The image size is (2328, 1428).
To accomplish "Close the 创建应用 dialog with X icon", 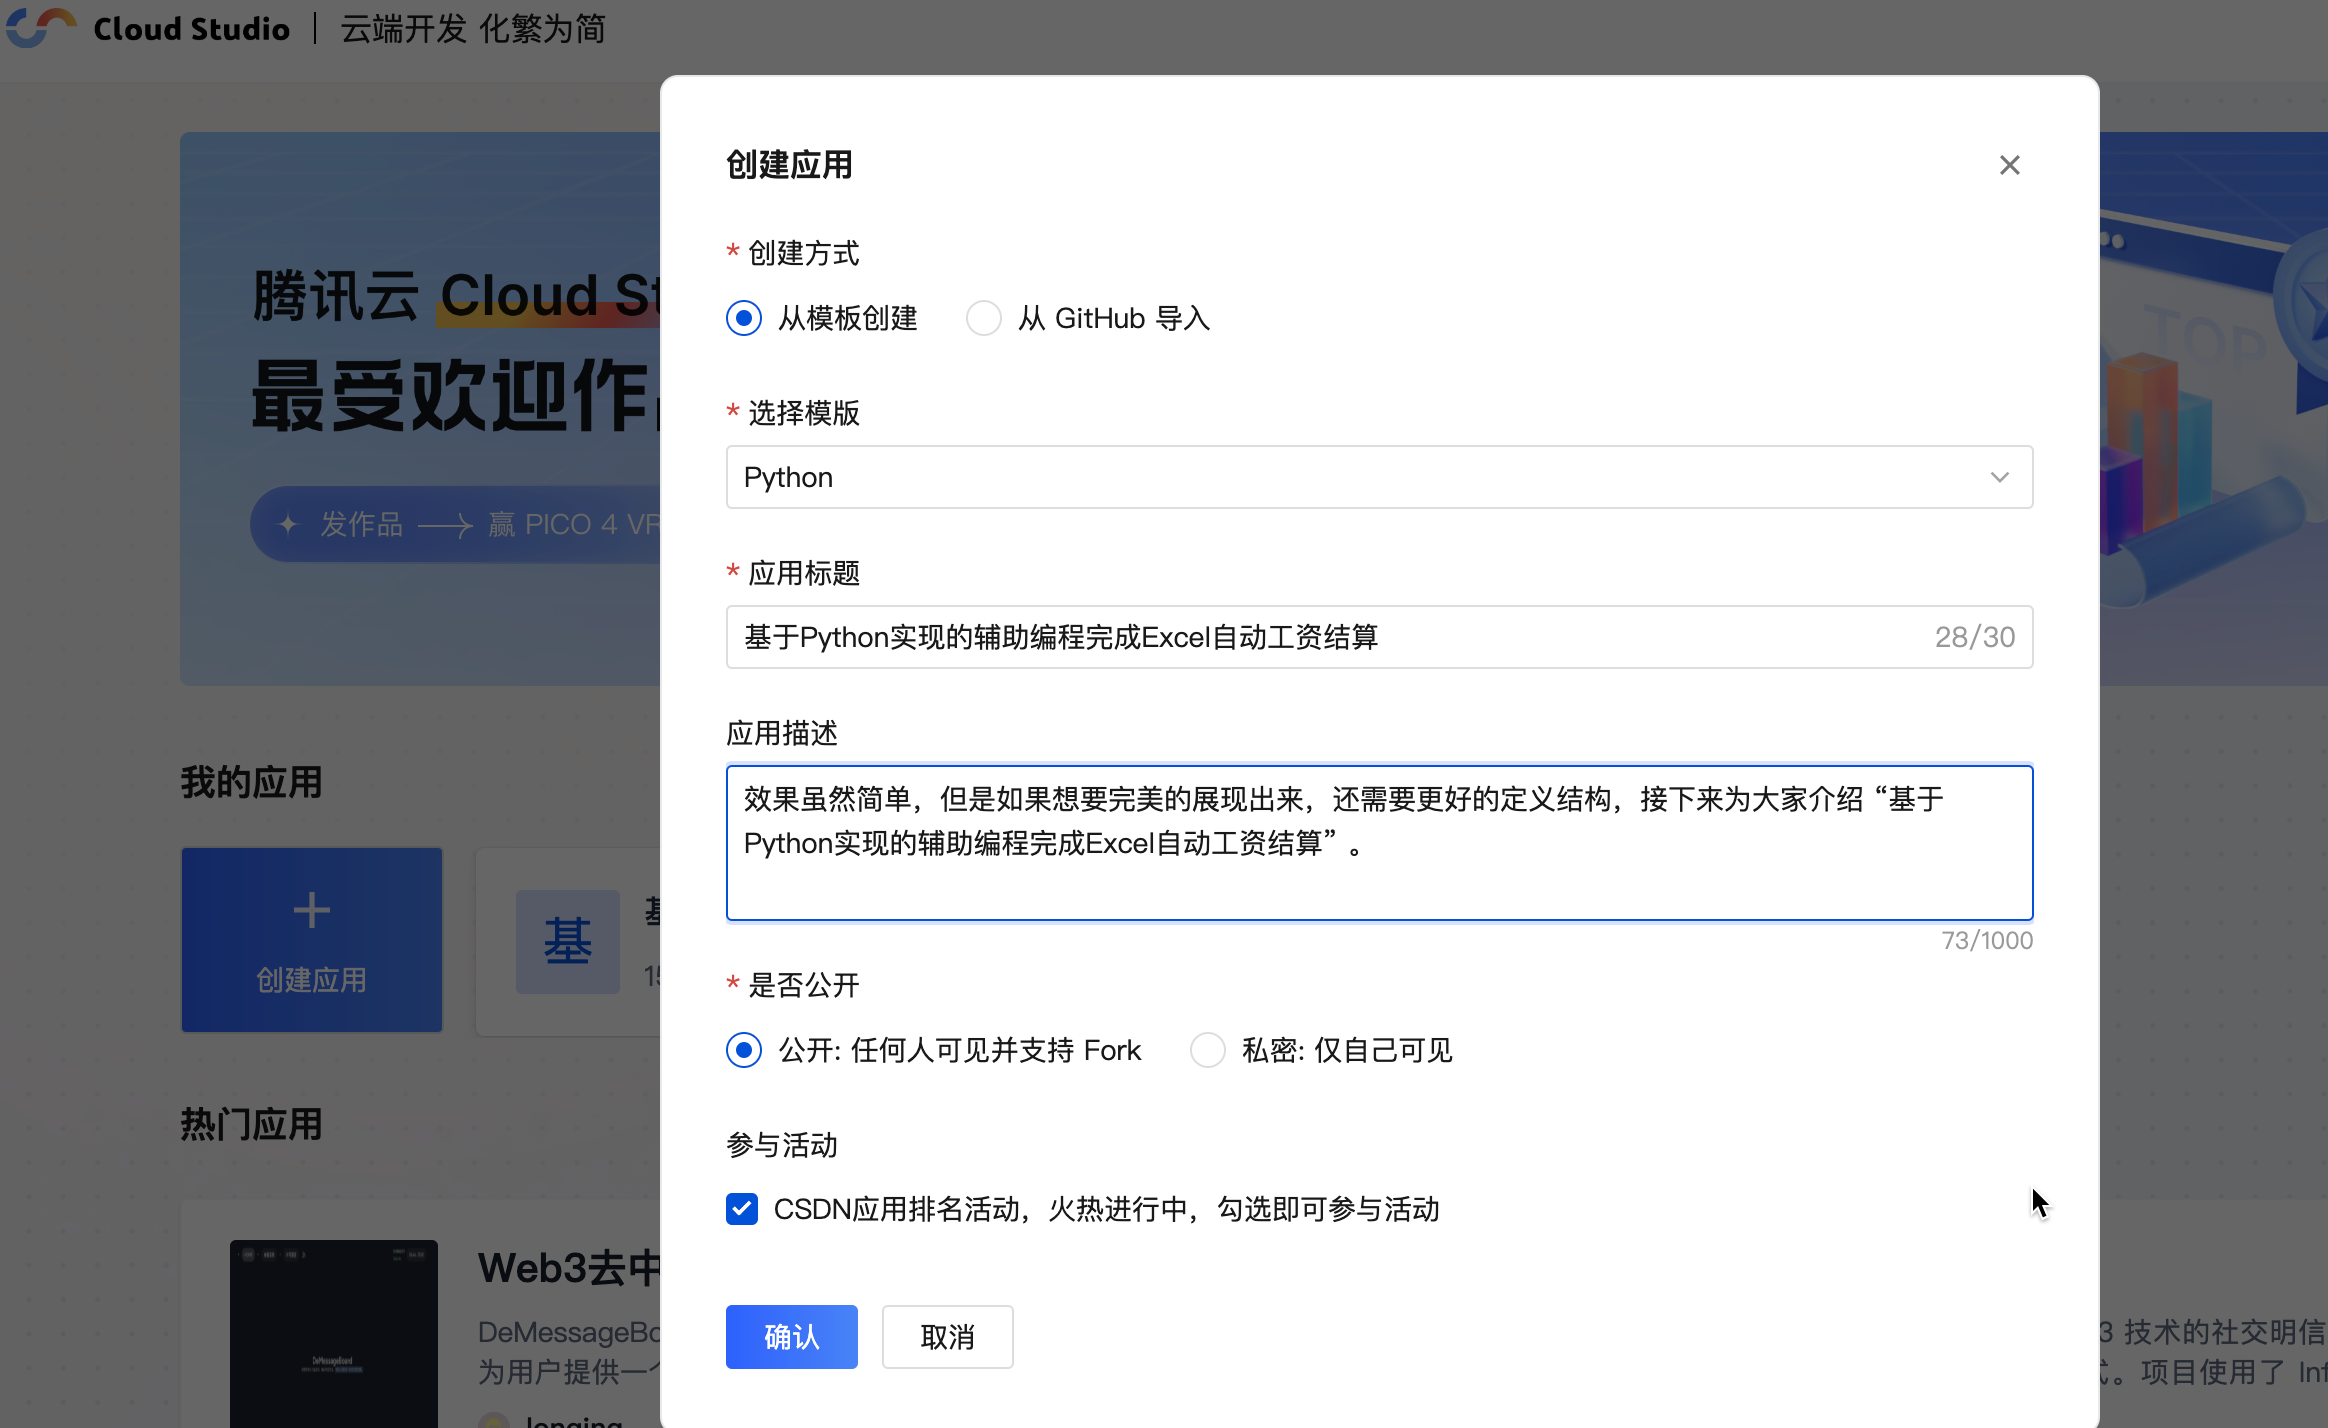I will pyautogui.click(x=2009, y=165).
